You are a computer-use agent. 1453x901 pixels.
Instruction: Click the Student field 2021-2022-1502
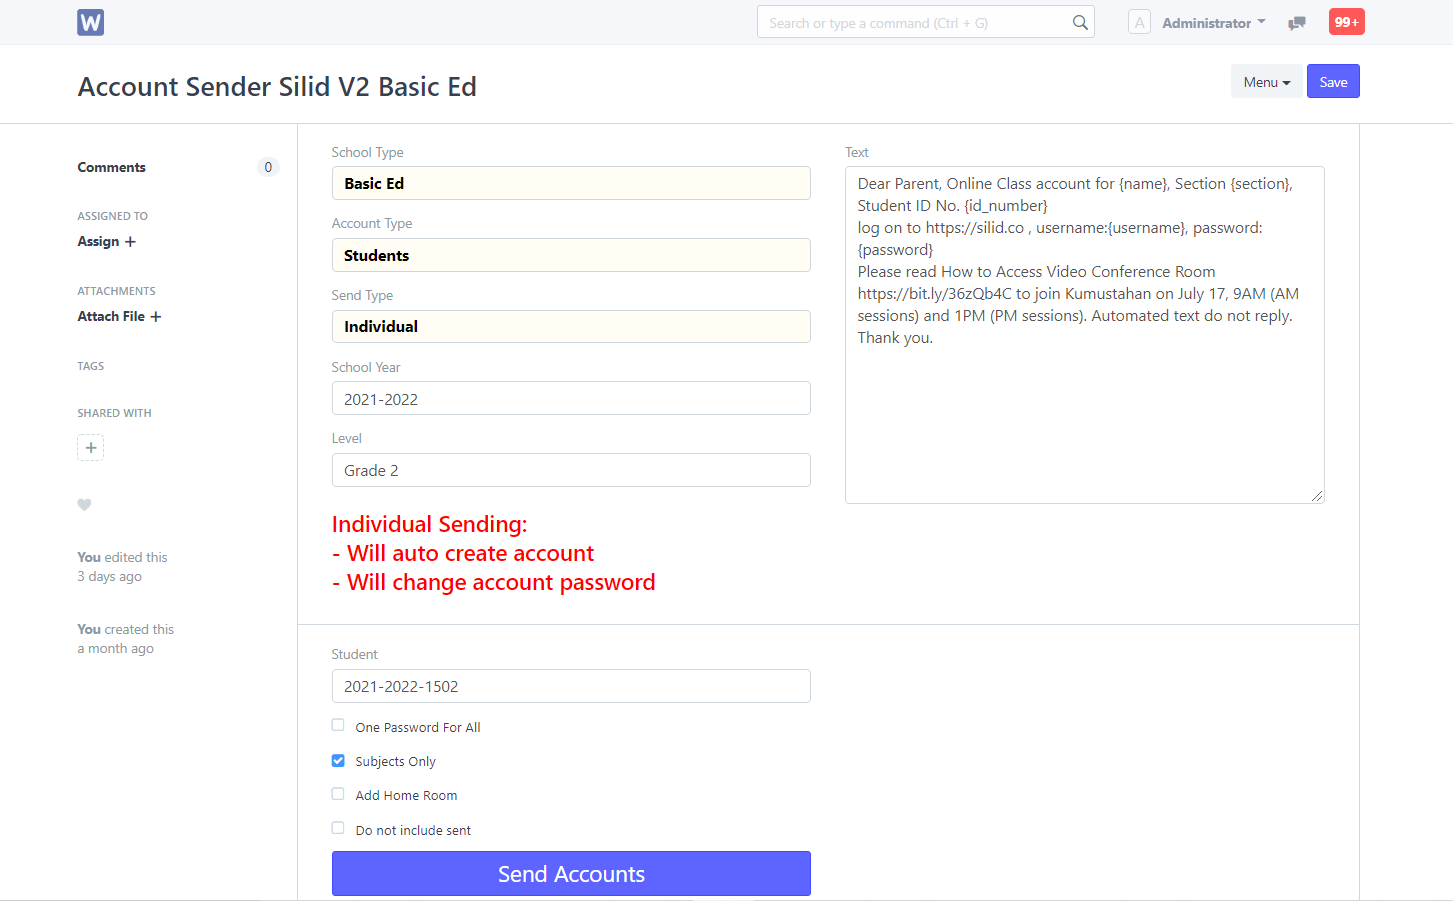tap(571, 686)
